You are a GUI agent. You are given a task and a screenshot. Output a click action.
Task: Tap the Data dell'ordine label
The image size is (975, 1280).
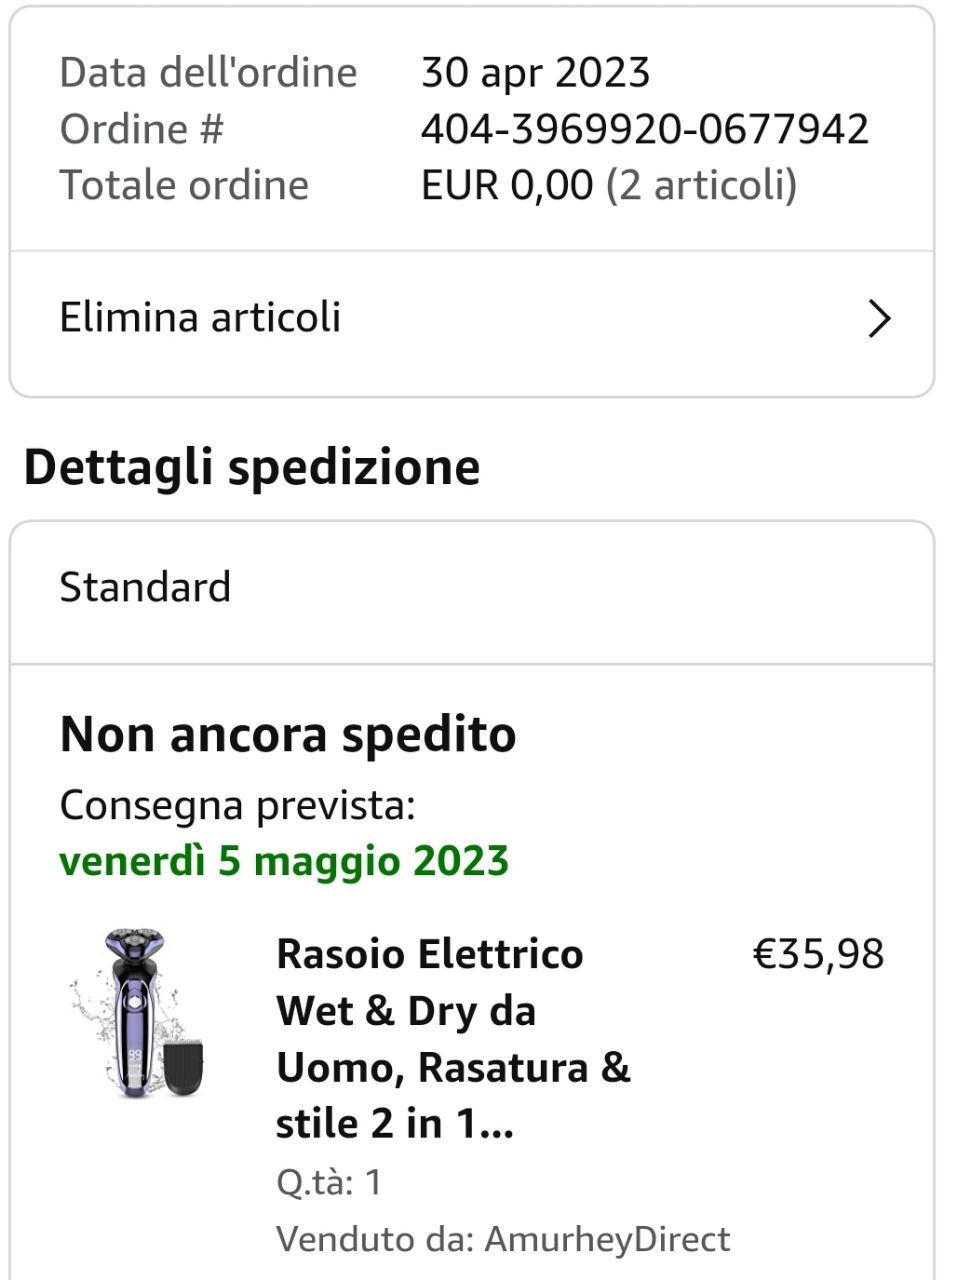(208, 72)
